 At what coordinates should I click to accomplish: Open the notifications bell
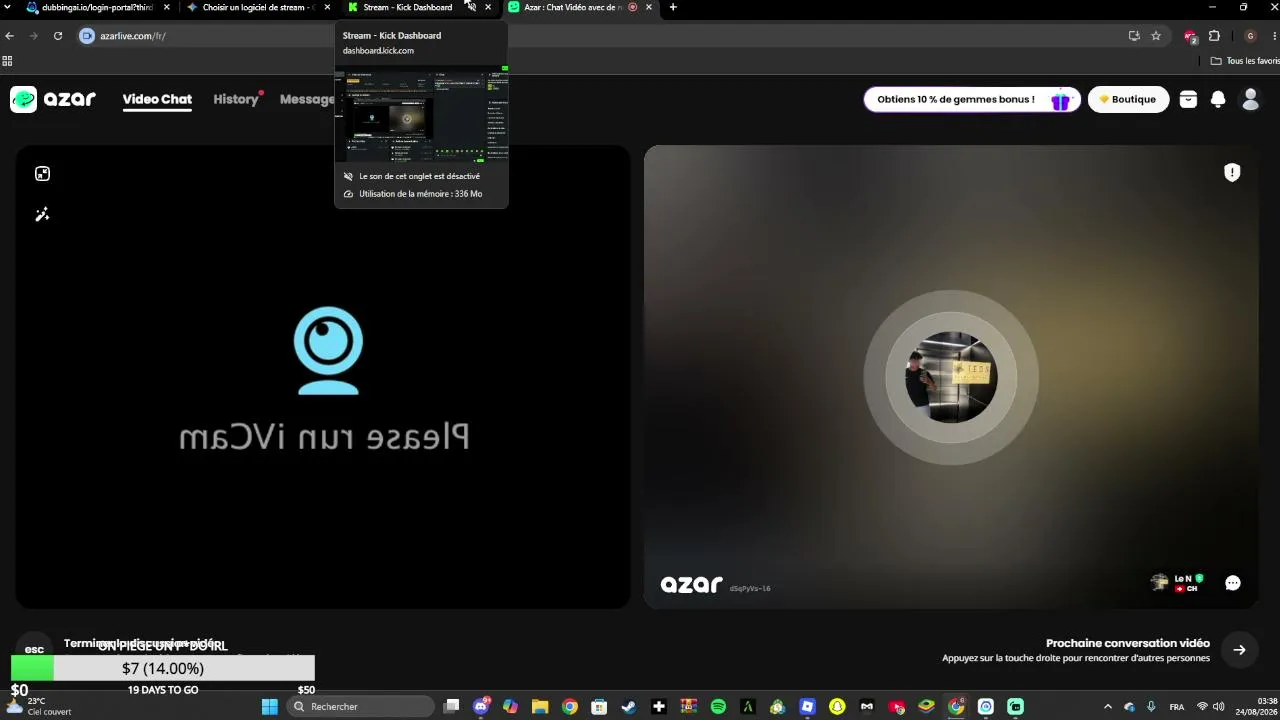(x=1218, y=99)
